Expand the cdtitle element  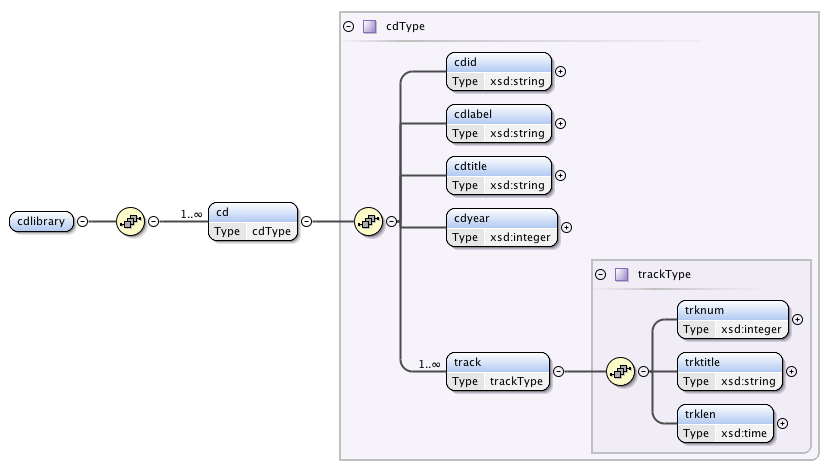(560, 175)
